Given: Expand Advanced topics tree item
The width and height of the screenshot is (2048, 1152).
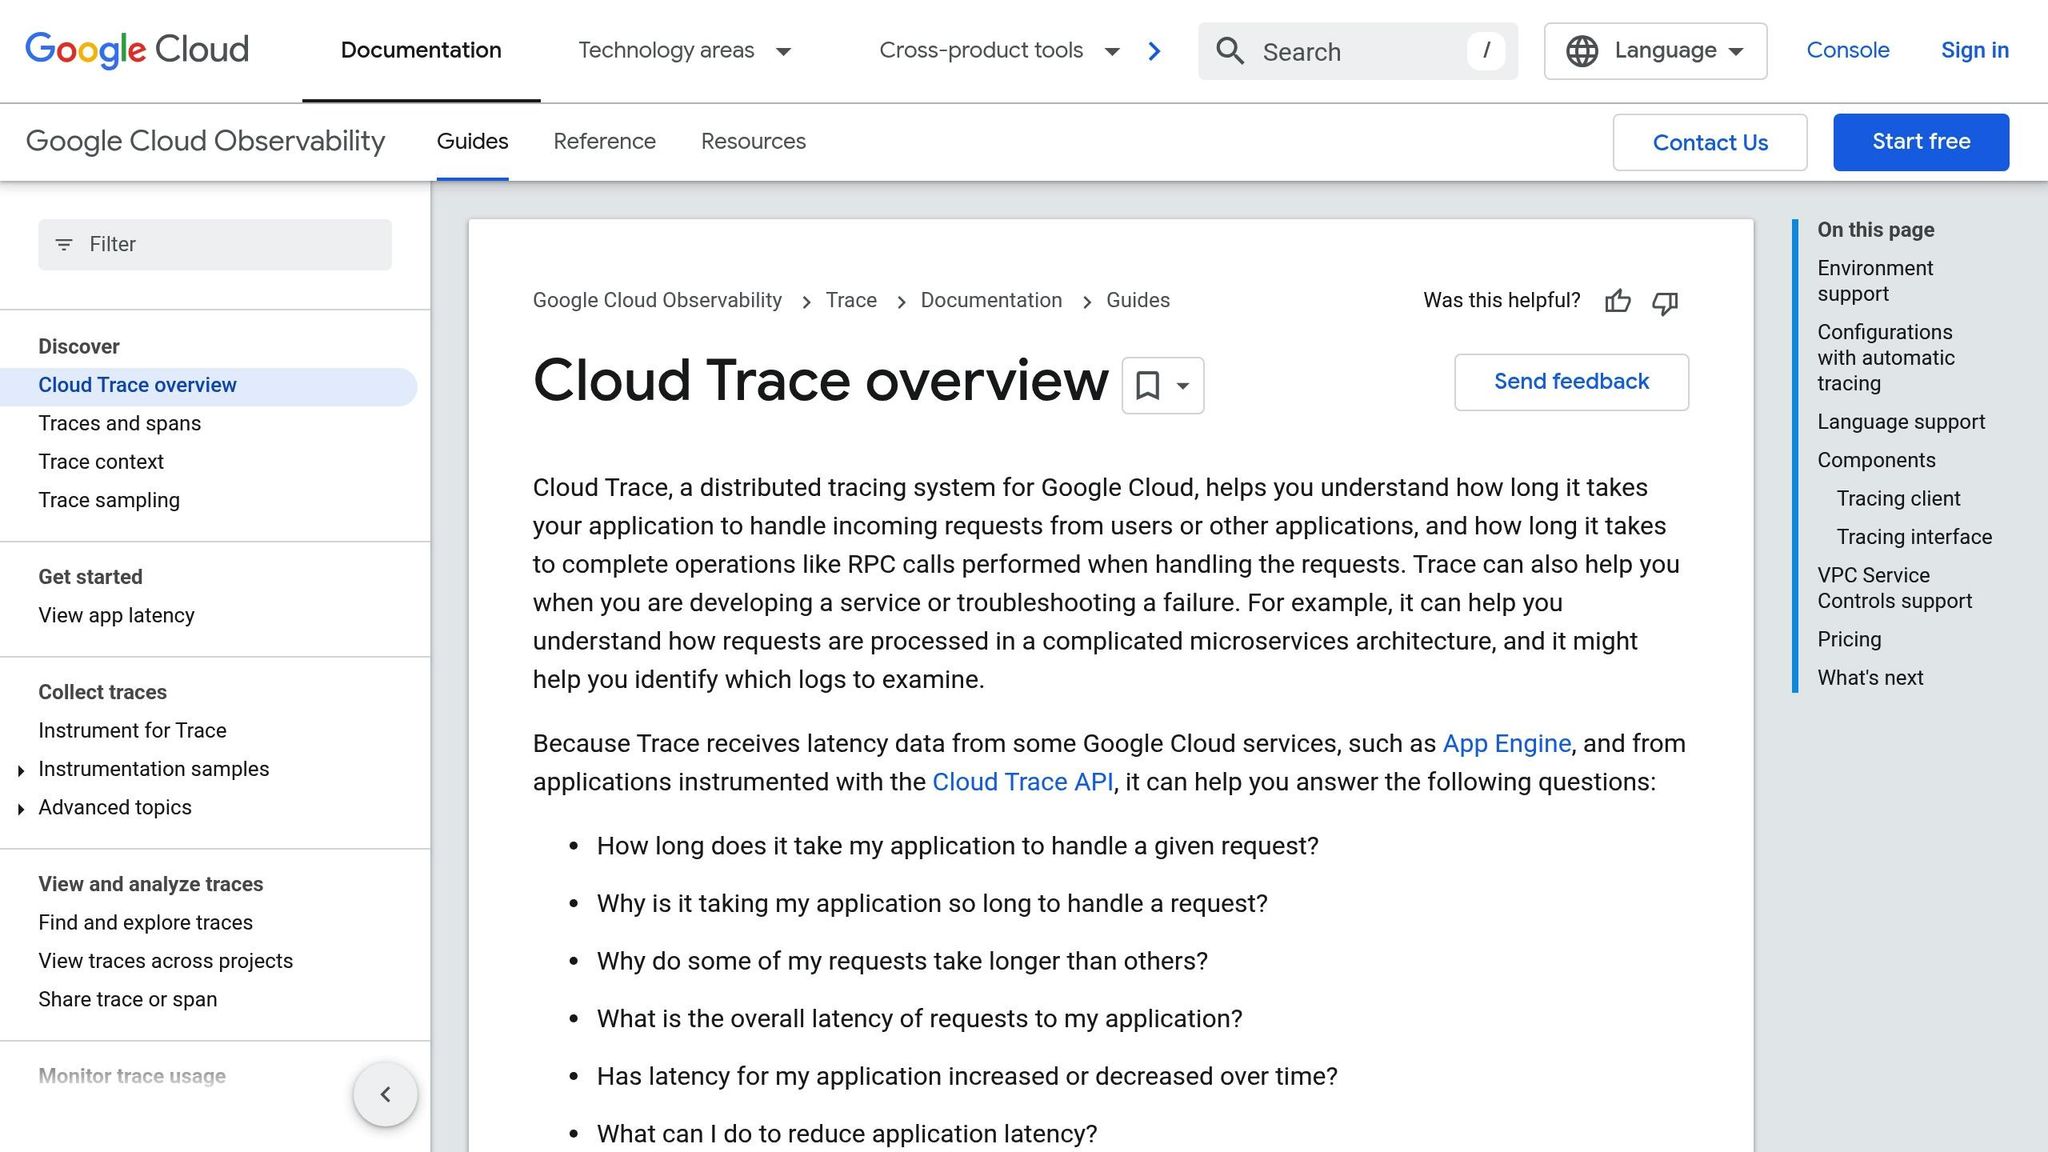Looking at the screenshot, I should coord(21,809).
